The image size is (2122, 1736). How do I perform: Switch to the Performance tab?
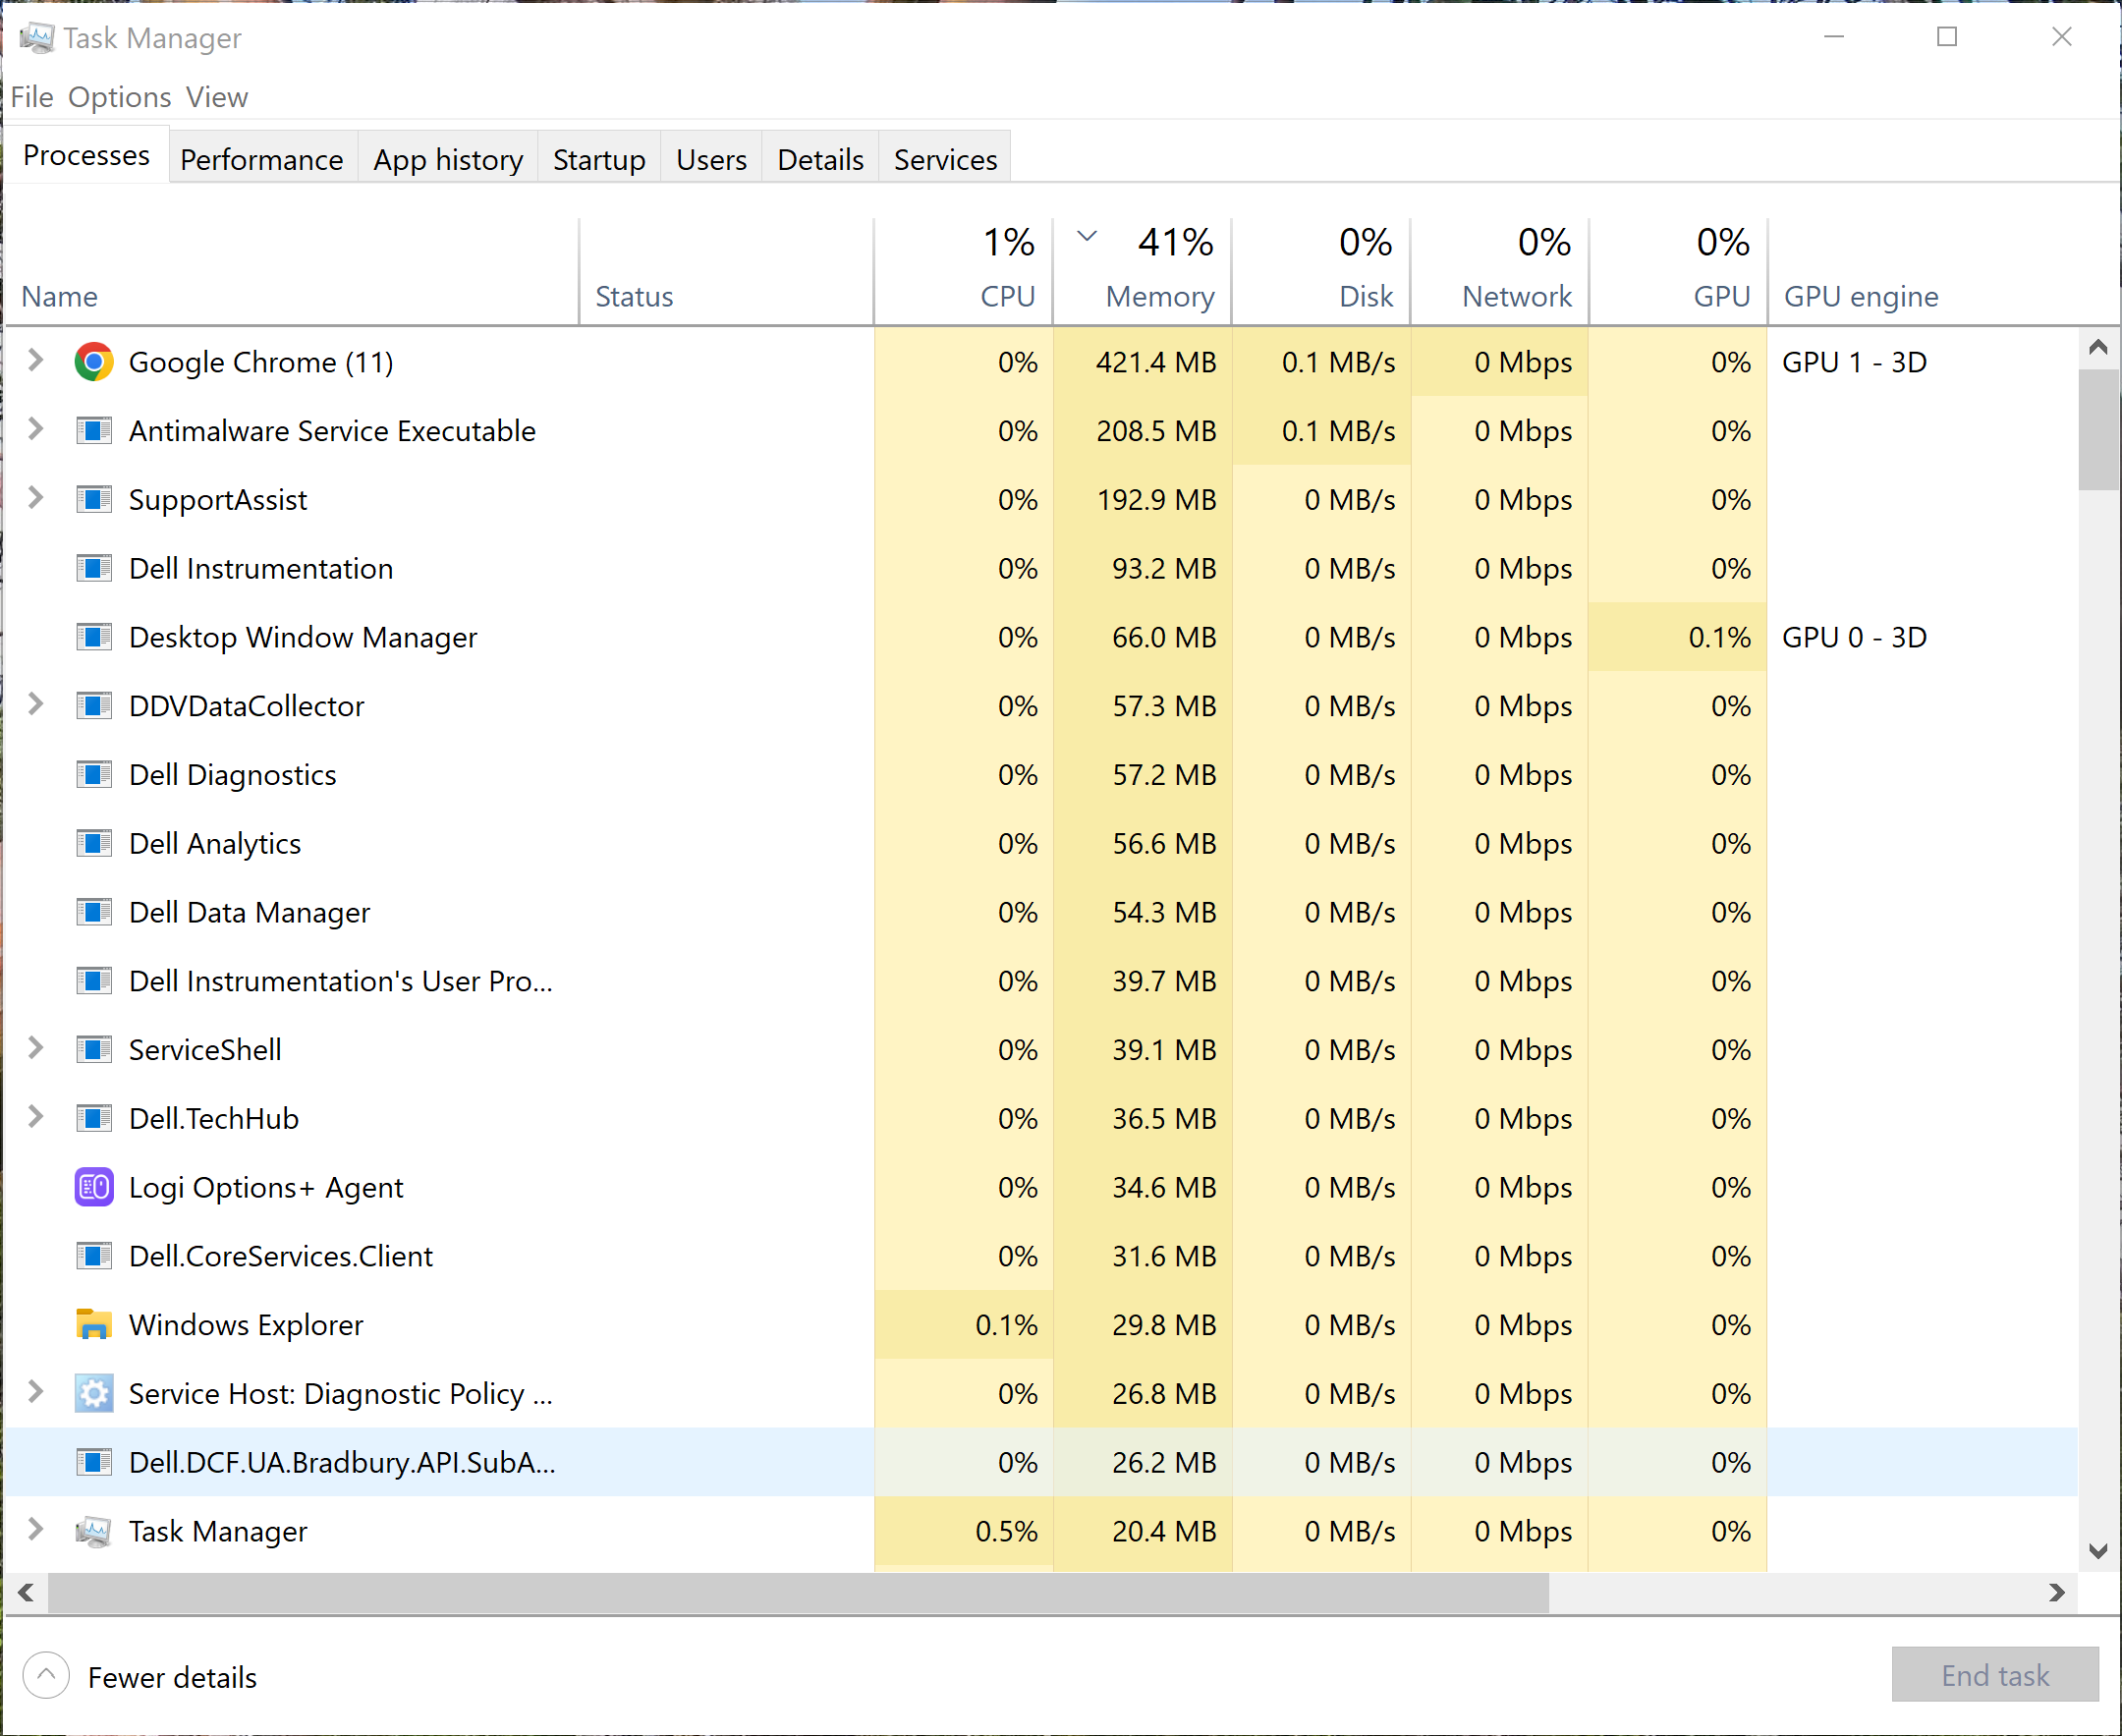[261, 160]
